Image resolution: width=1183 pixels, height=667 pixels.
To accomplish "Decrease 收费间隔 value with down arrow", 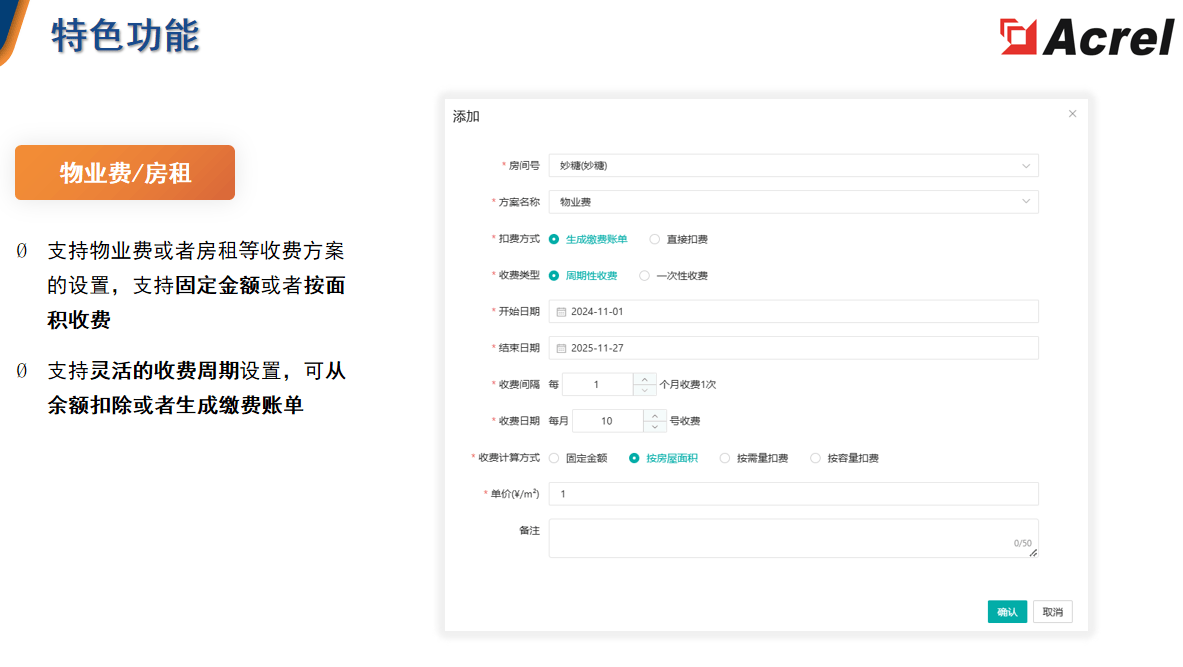I will tap(644, 390).
